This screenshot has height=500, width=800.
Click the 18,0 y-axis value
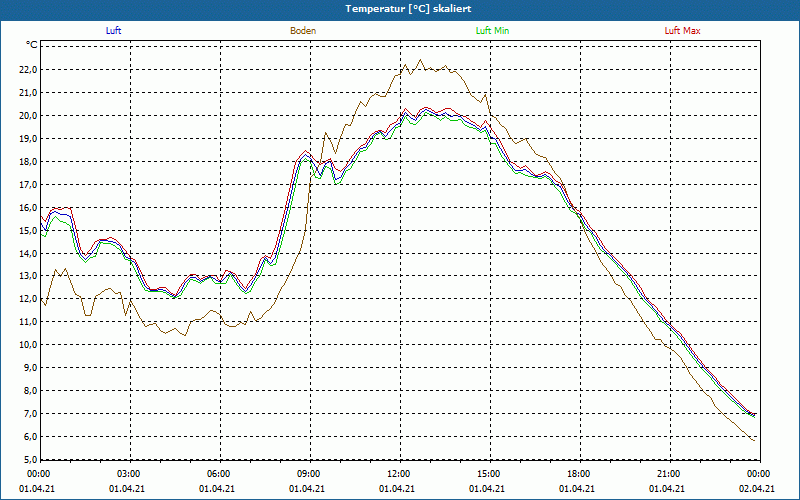tap(28, 161)
